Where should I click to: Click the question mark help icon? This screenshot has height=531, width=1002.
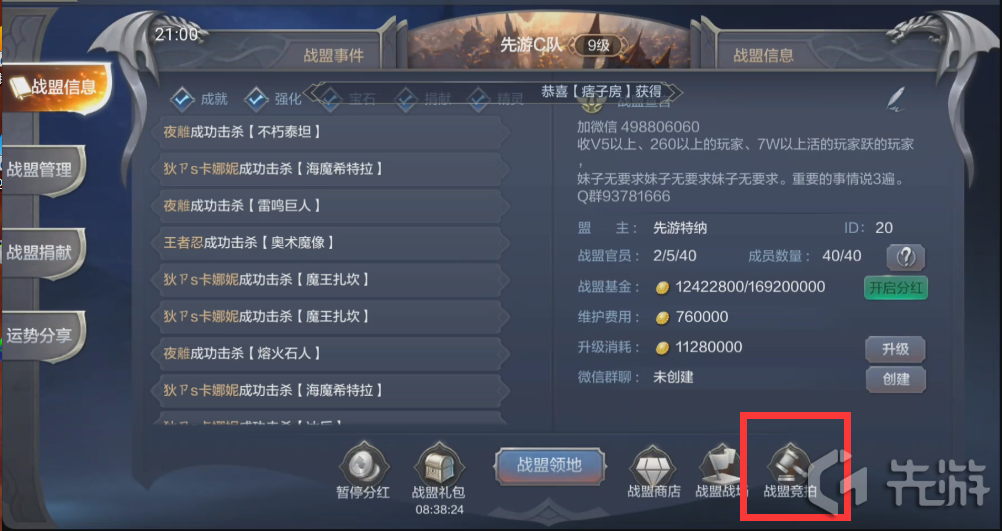coord(906,257)
